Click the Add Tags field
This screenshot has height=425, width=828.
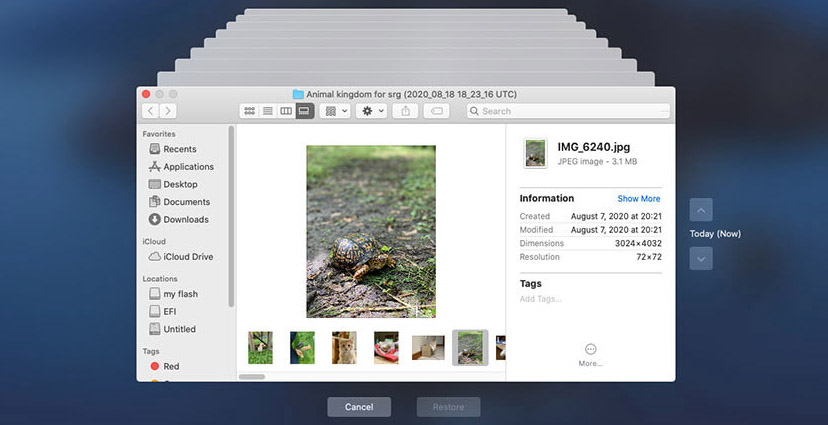[x=540, y=299]
